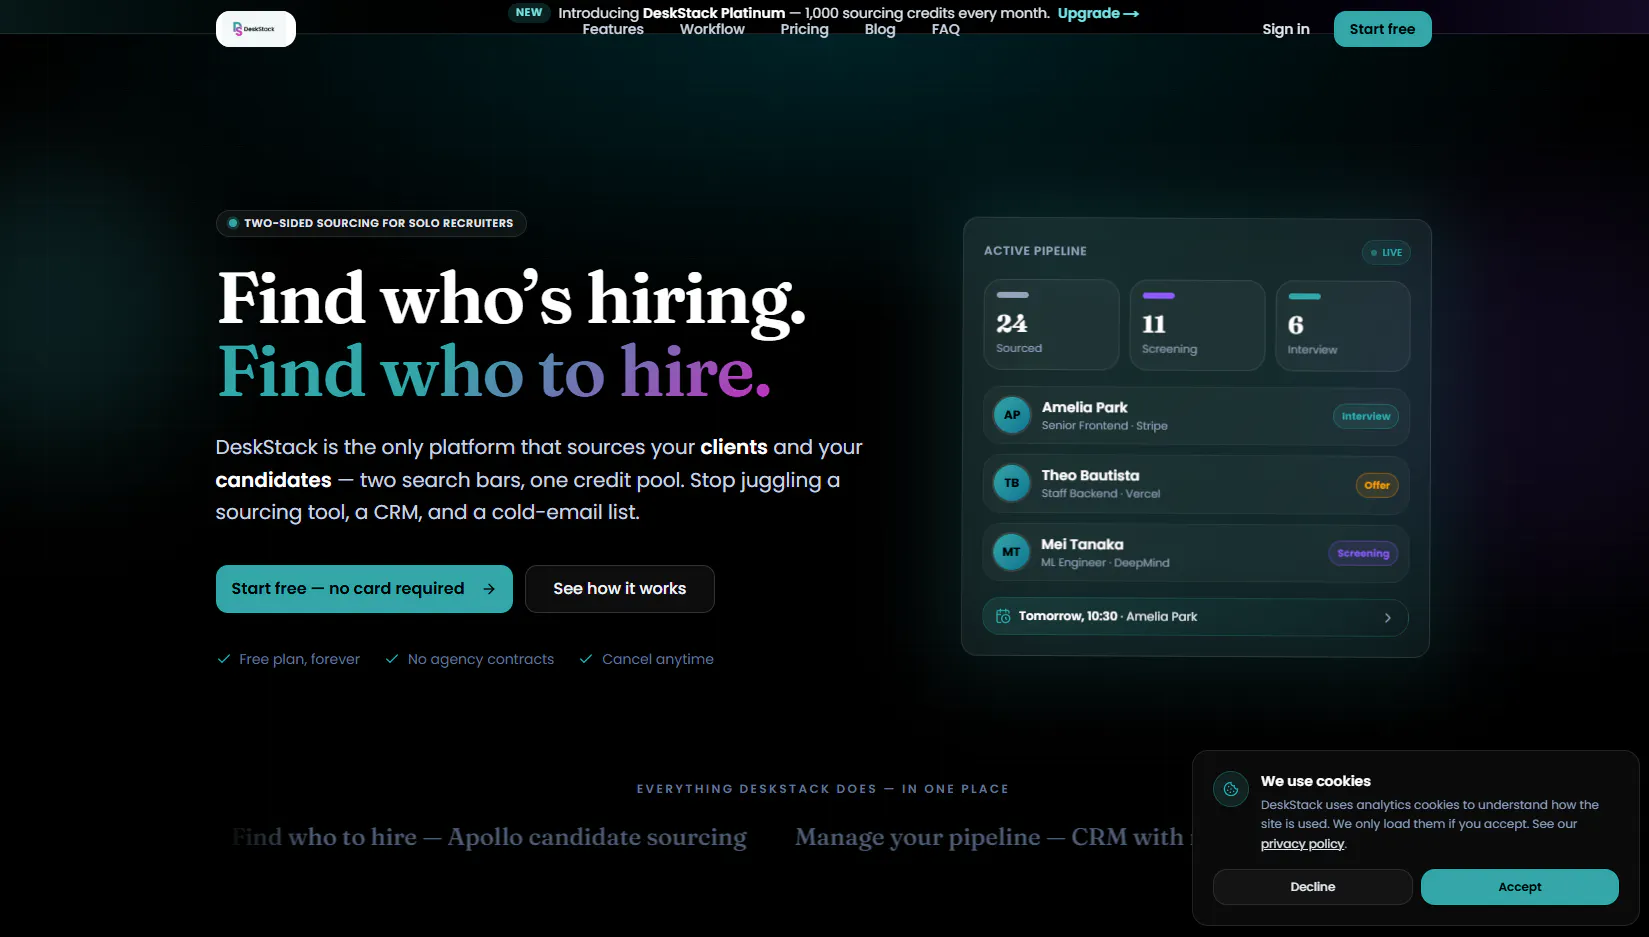Follow the Upgrade link in the announcement banner

(x=1098, y=13)
